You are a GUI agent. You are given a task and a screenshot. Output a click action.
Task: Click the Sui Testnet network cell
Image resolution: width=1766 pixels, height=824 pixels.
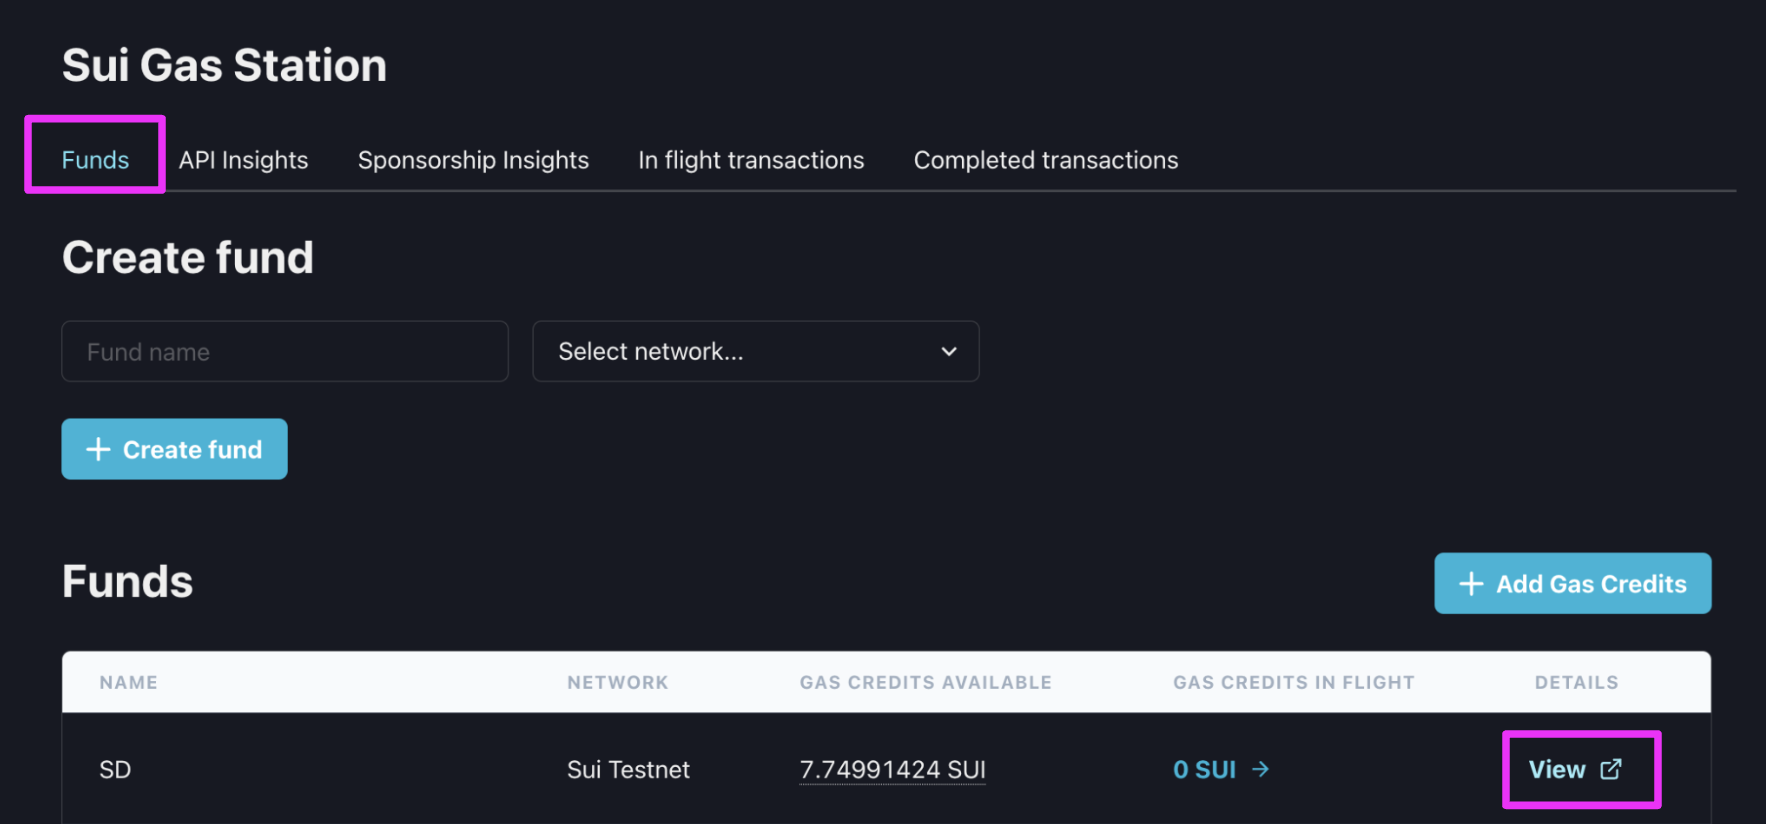point(628,769)
